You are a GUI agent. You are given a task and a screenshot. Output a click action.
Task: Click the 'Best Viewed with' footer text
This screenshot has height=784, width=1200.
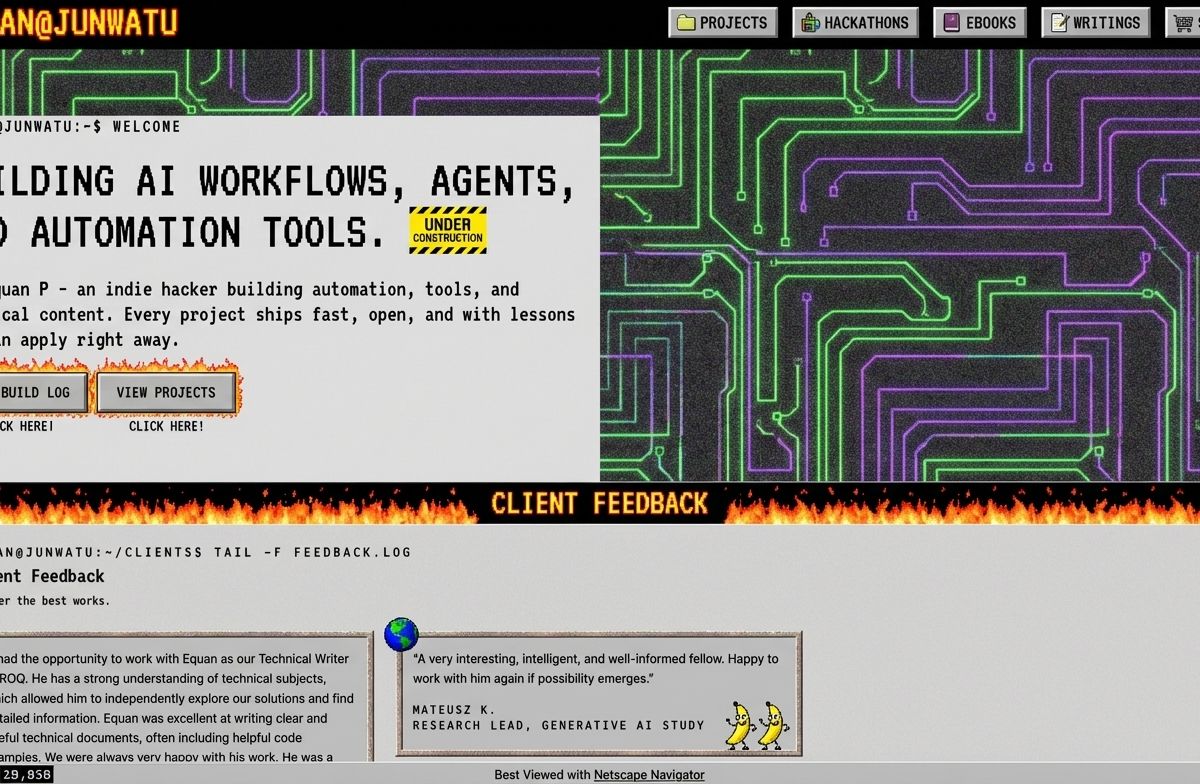[x=542, y=775]
